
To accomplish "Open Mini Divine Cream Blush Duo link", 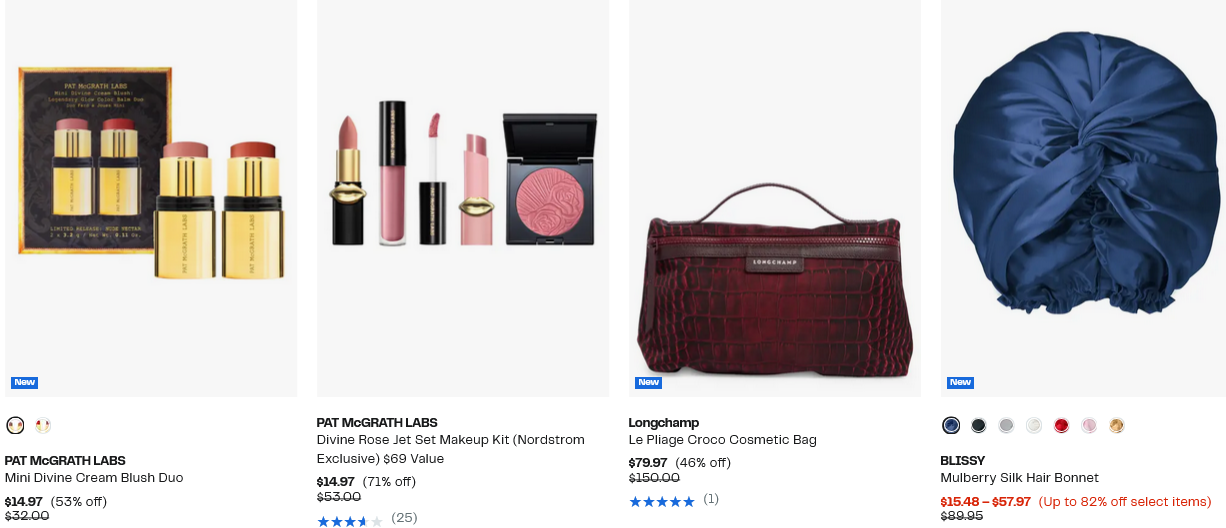I will coord(94,478).
